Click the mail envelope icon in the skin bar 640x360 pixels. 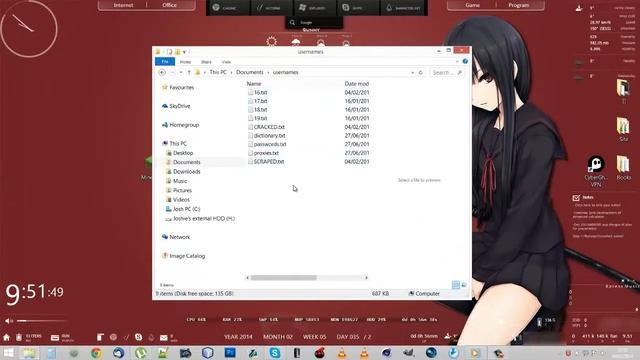[x=164, y=338]
